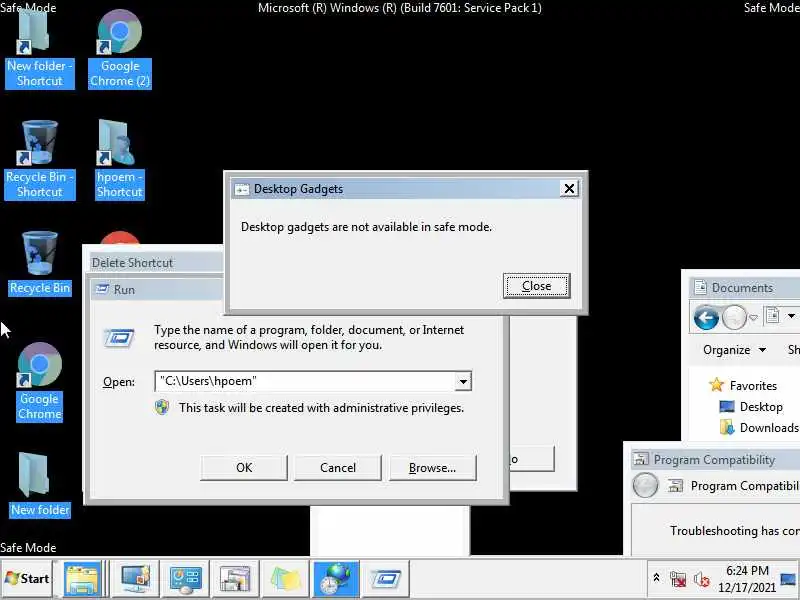Open the Control Panel taskbar icon
The image size is (800, 600).
pos(185,579)
